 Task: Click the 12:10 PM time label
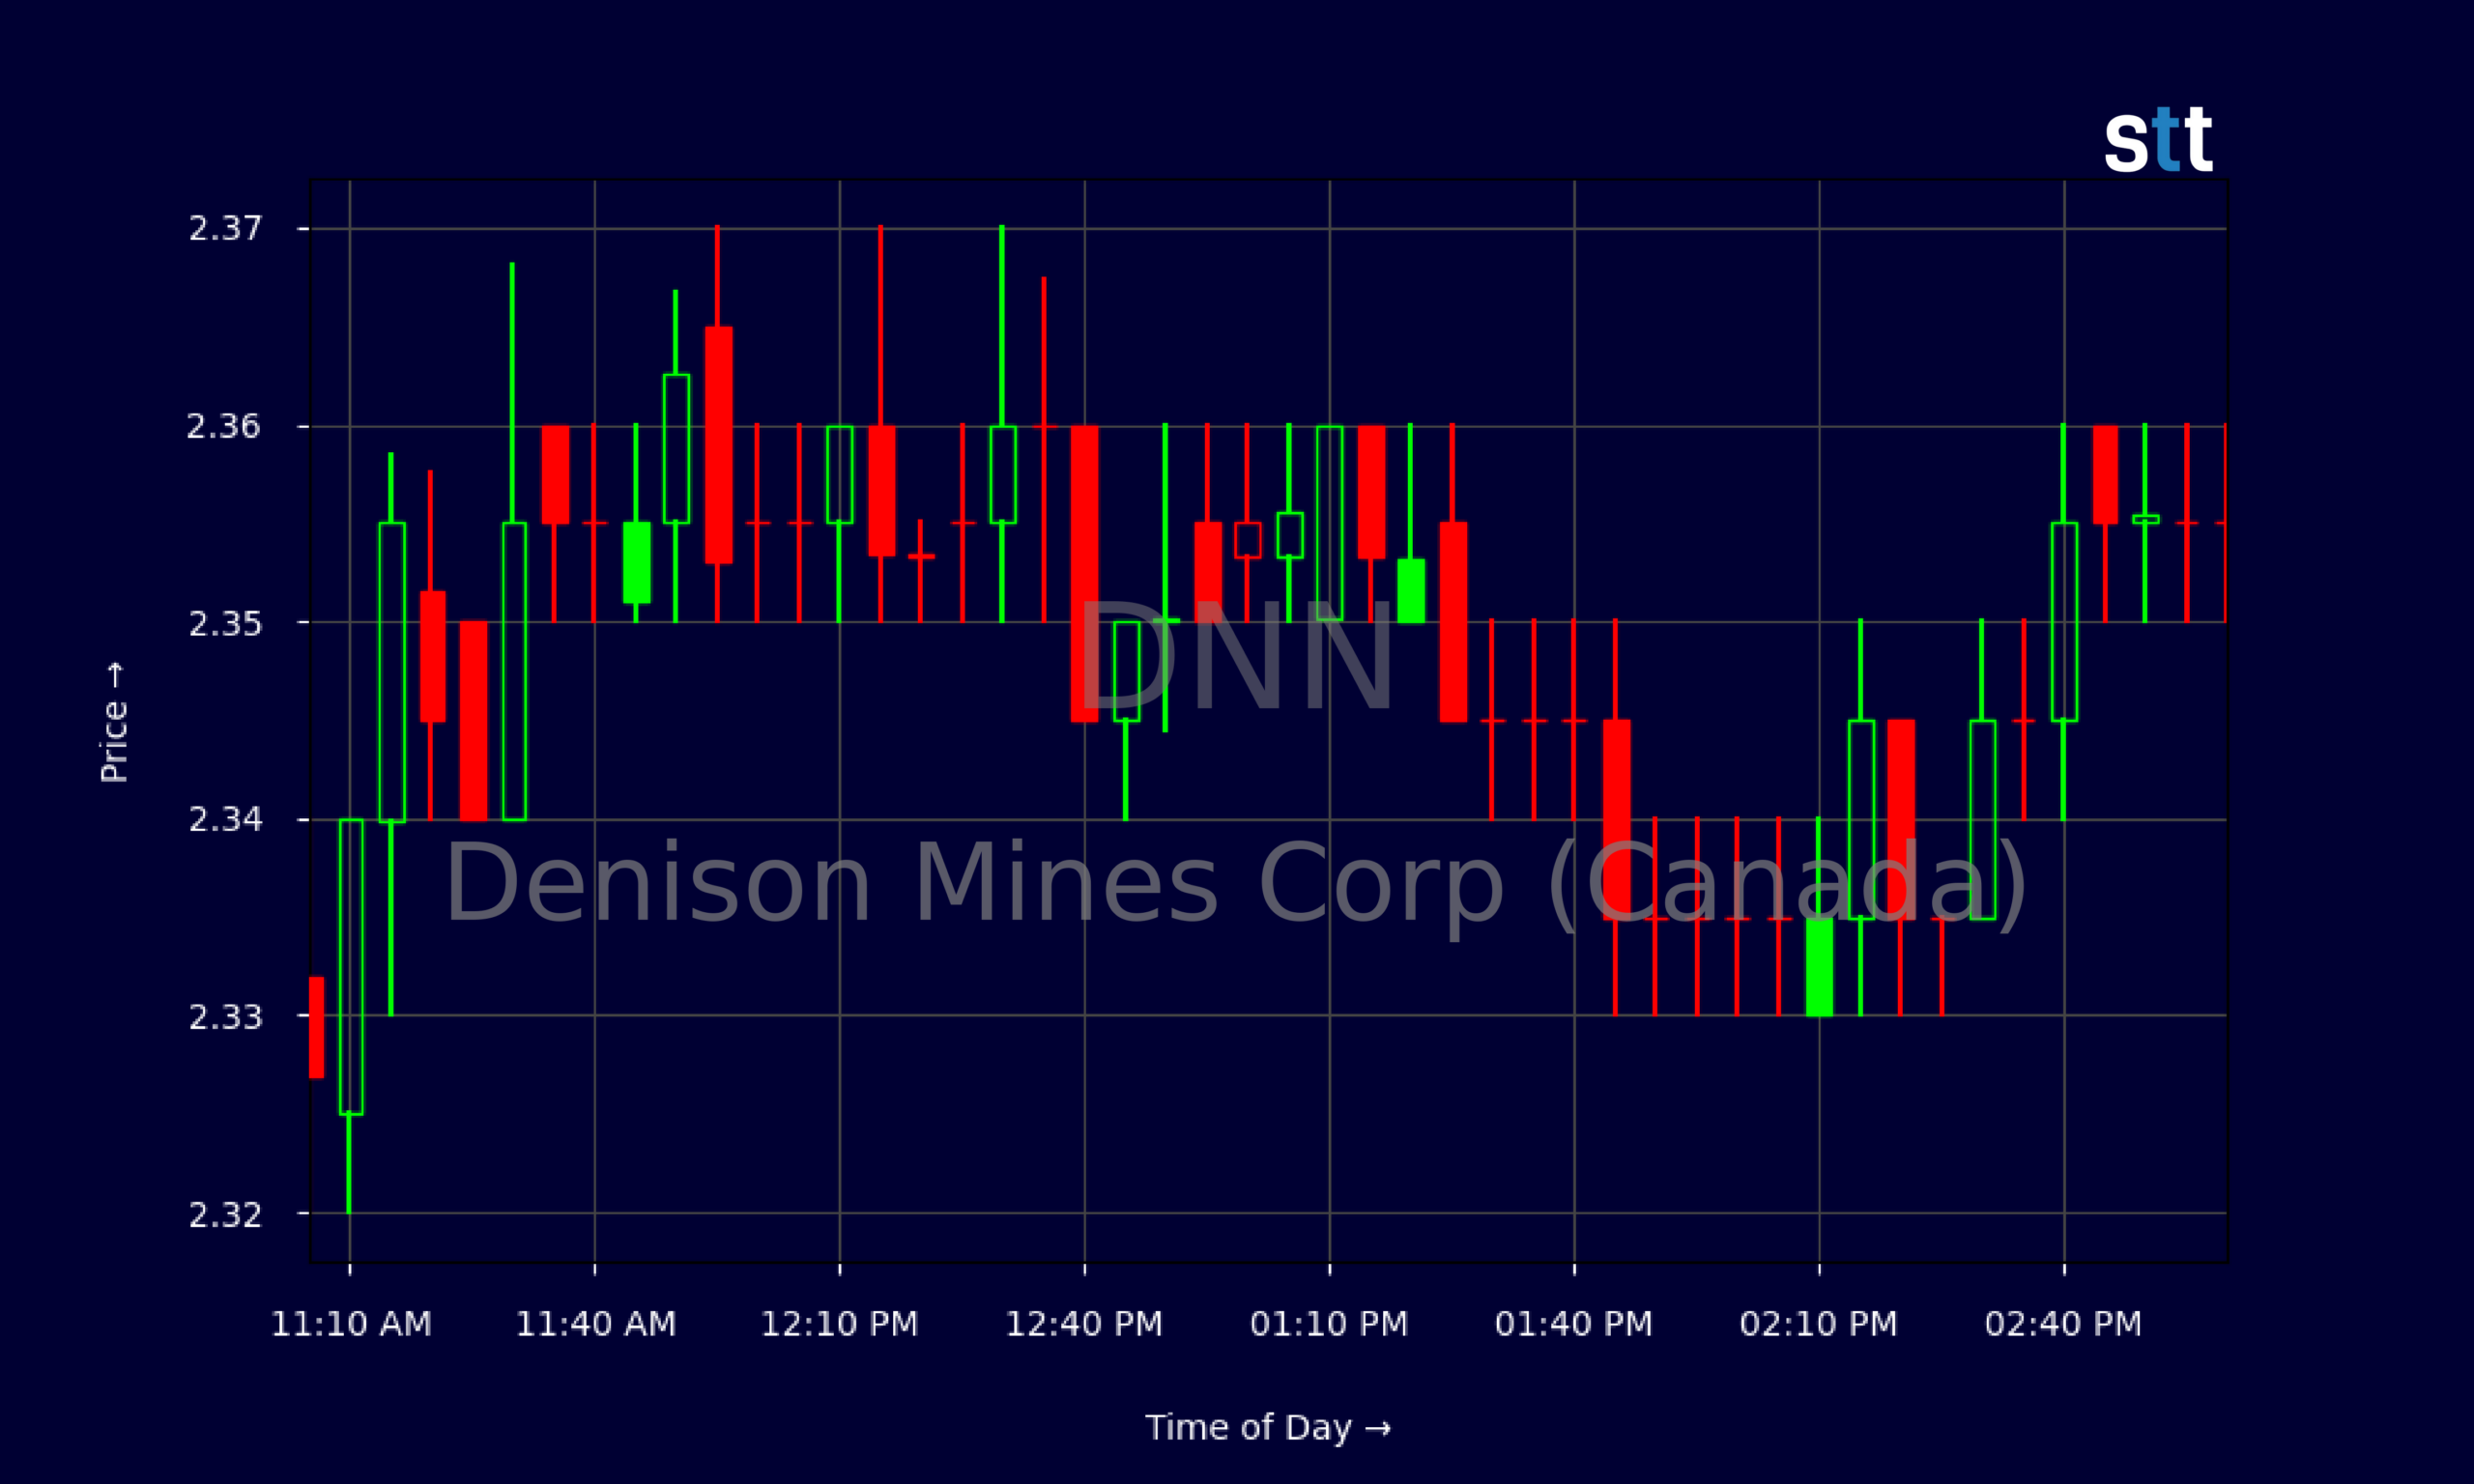pos(839,1324)
